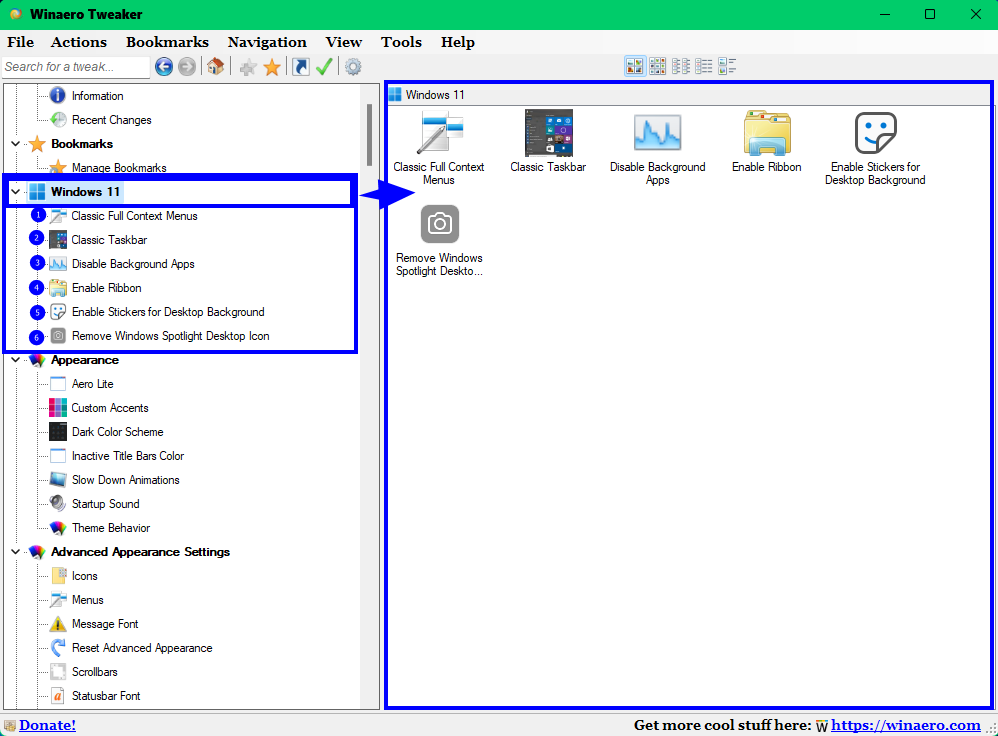This screenshot has width=998, height=736.
Task: Switch to tile view mode icon
Action: click(727, 66)
